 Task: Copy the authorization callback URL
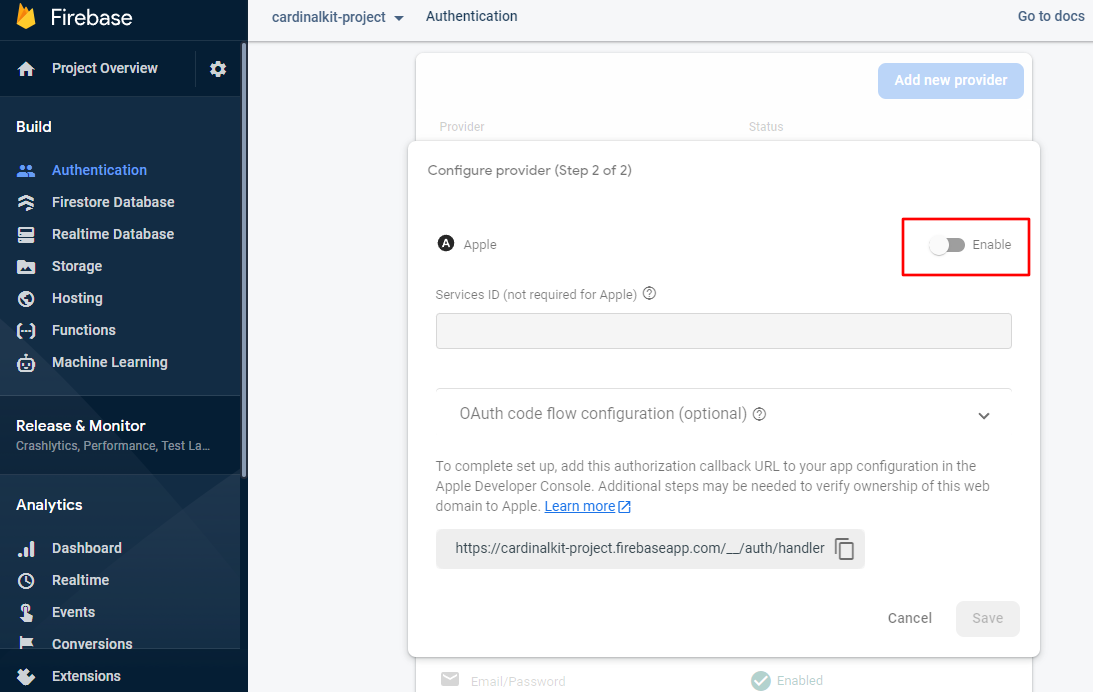click(x=845, y=549)
